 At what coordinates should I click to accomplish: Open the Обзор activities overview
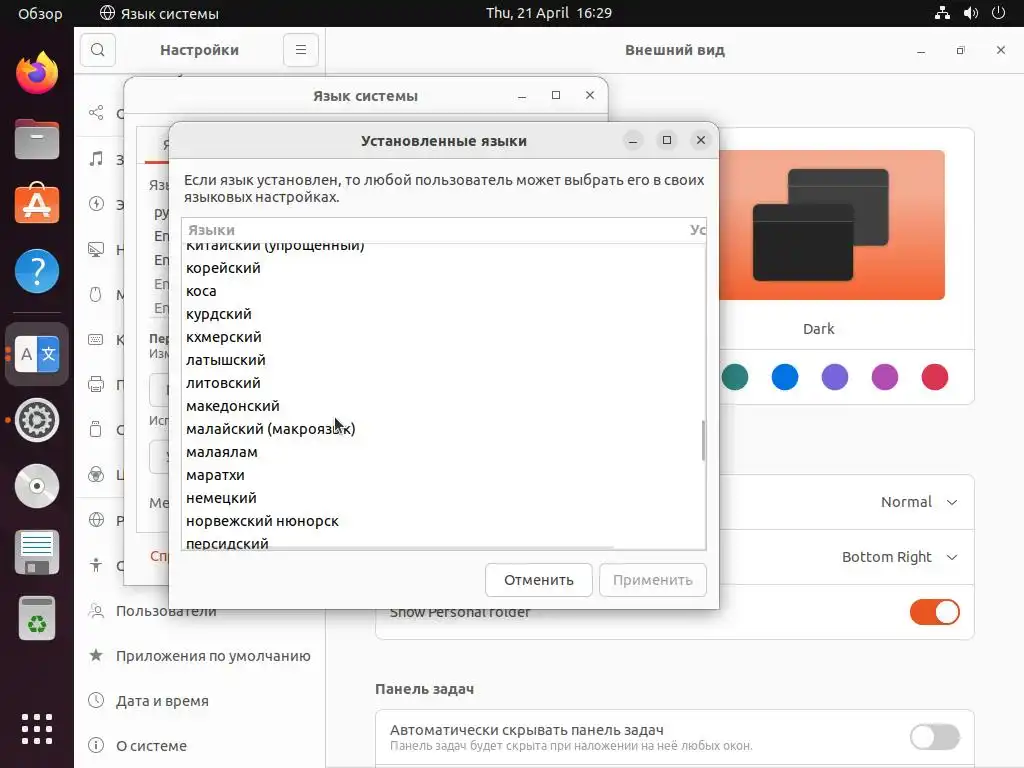click(40, 13)
